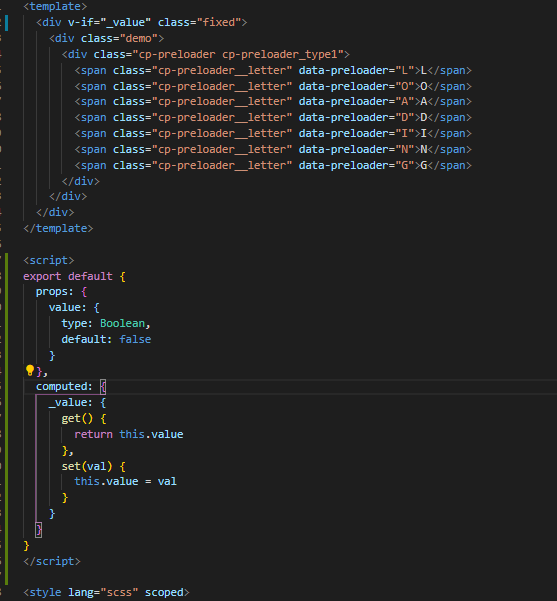Click the opening template tag
The image size is (557, 601).
point(55,7)
